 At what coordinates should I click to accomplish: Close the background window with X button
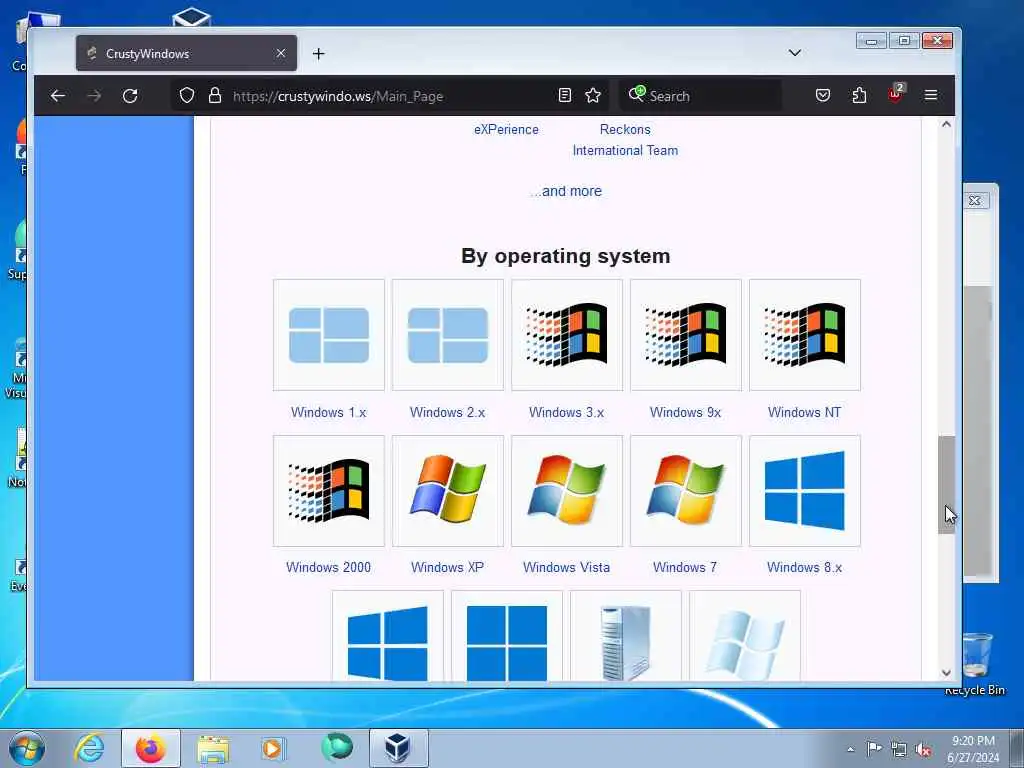(x=975, y=200)
